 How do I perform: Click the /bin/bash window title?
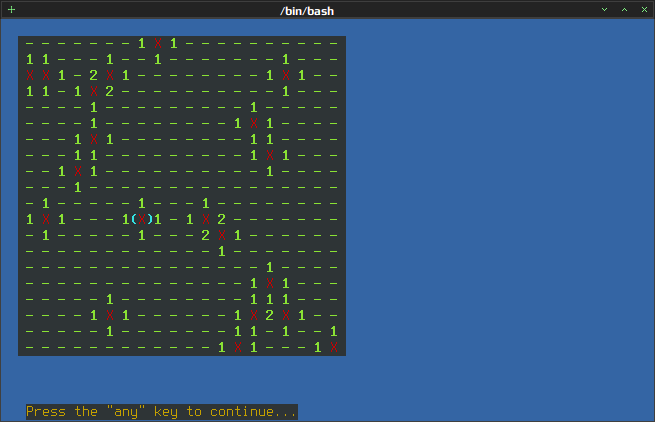click(307, 11)
